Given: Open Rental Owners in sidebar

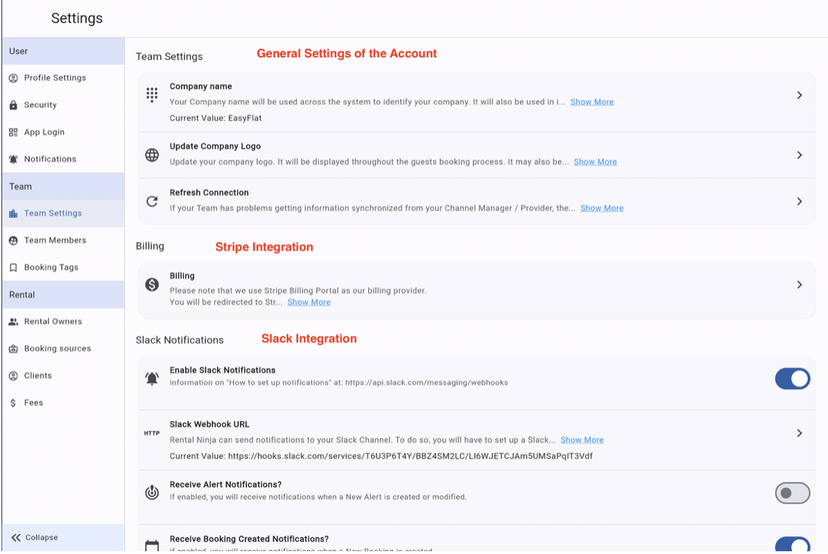Looking at the screenshot, I should (x=53, y=322).
